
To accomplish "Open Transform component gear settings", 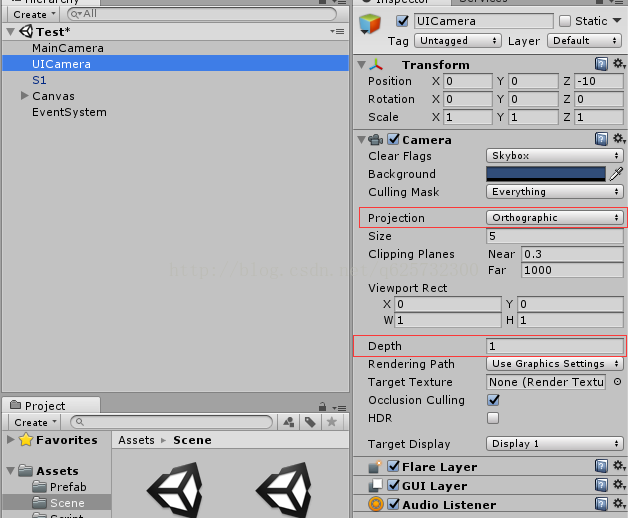I will (619, 64).
